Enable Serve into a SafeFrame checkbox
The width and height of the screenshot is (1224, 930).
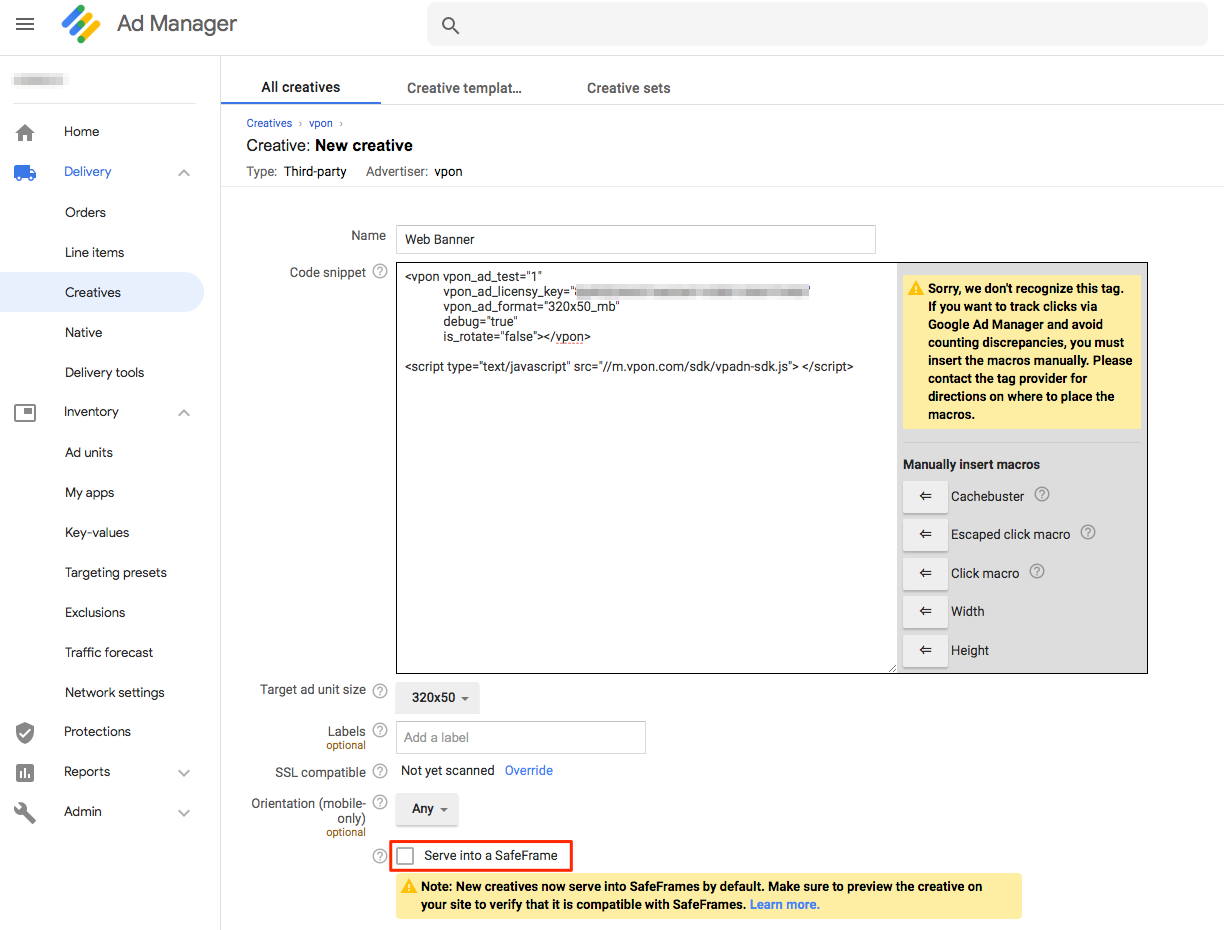click(x=405, y=856)
